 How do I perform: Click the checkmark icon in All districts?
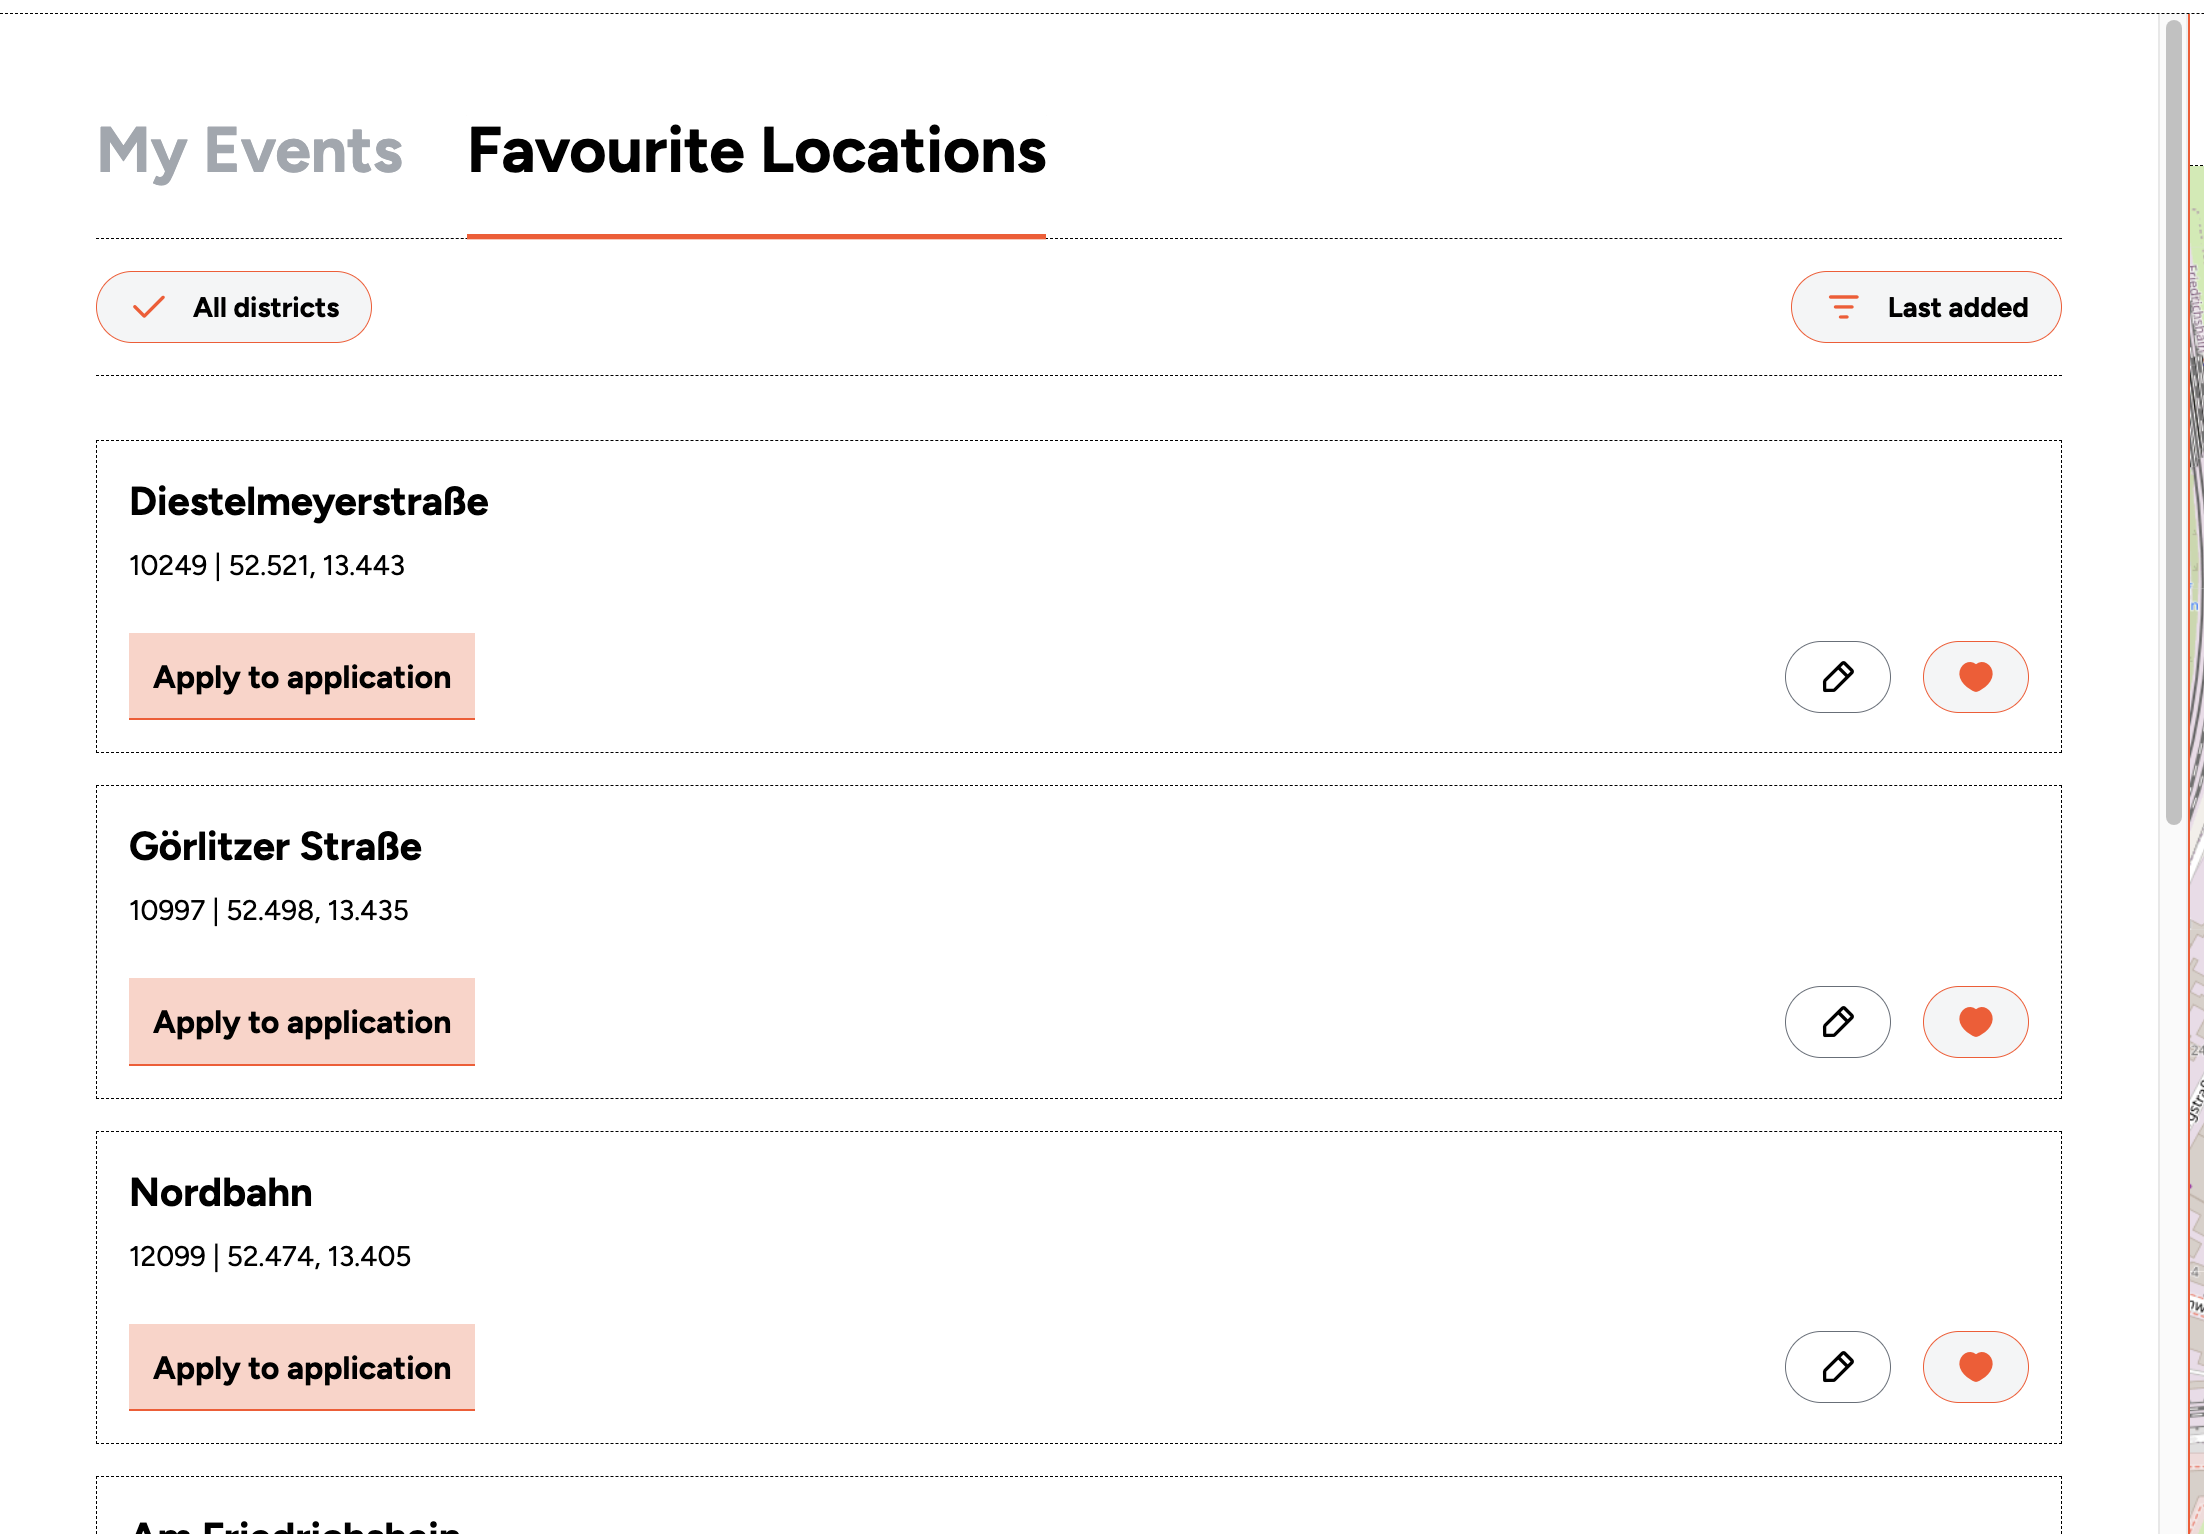[x=149, y=307]
